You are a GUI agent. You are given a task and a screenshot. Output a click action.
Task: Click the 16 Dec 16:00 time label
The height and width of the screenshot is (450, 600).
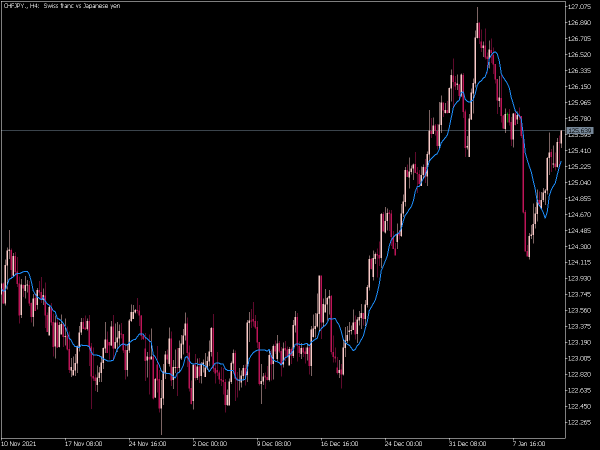[x=339, y=444]
